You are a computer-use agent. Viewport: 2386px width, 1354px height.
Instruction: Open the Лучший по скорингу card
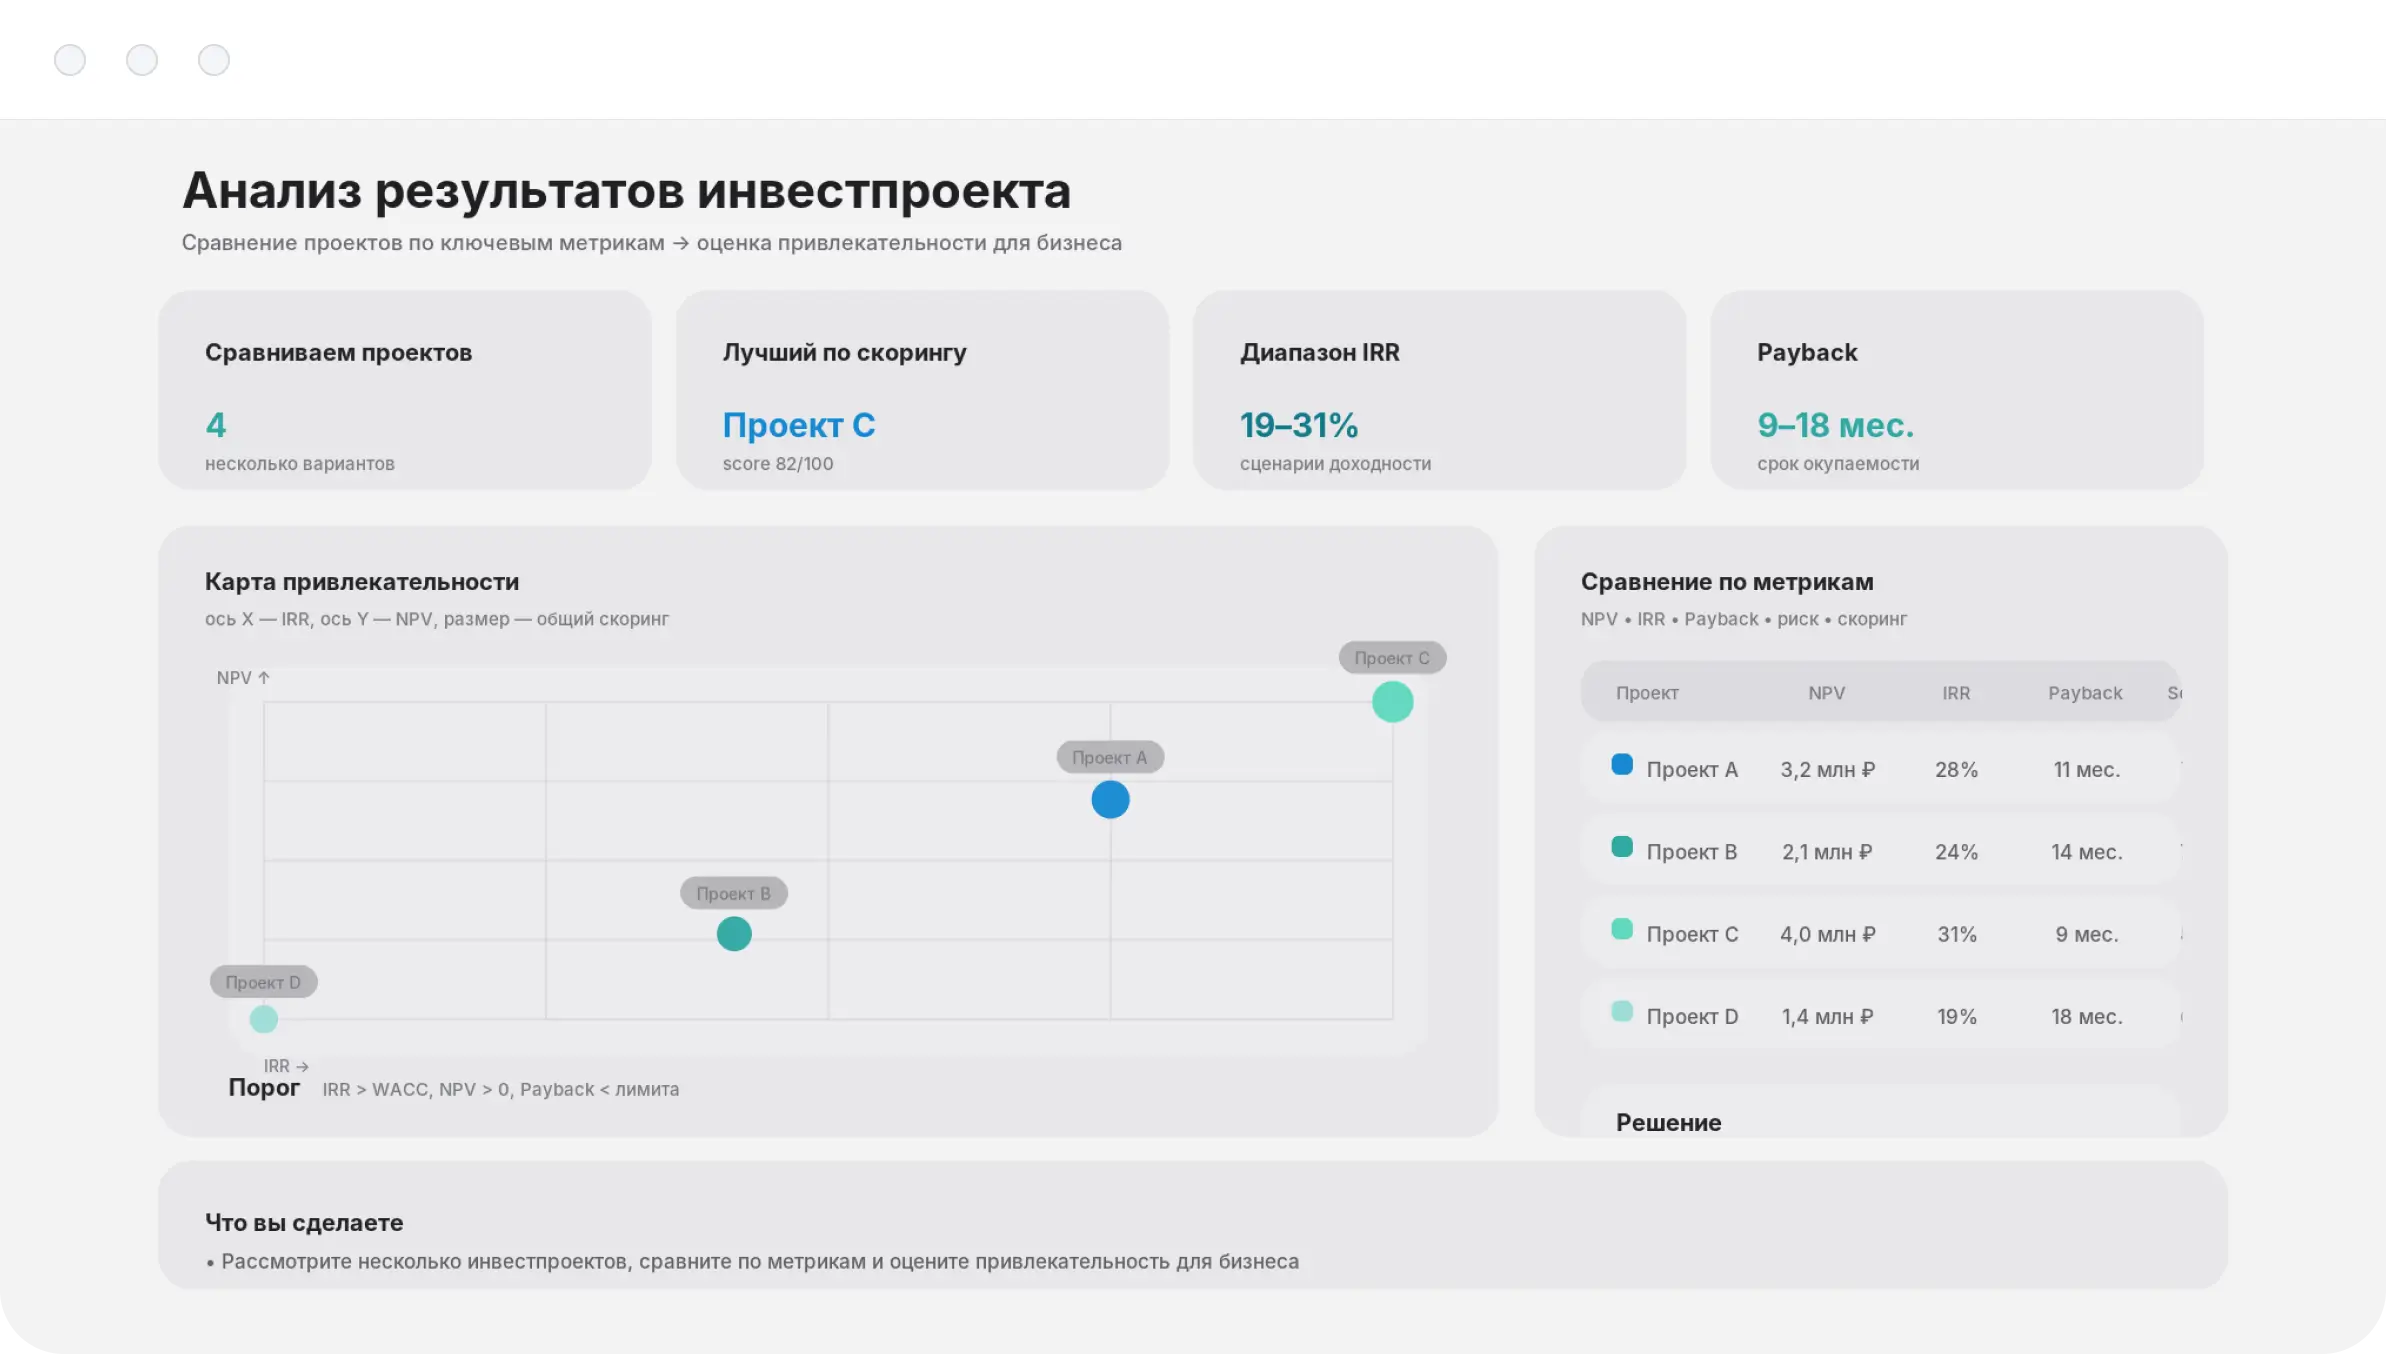coord(922,390)
